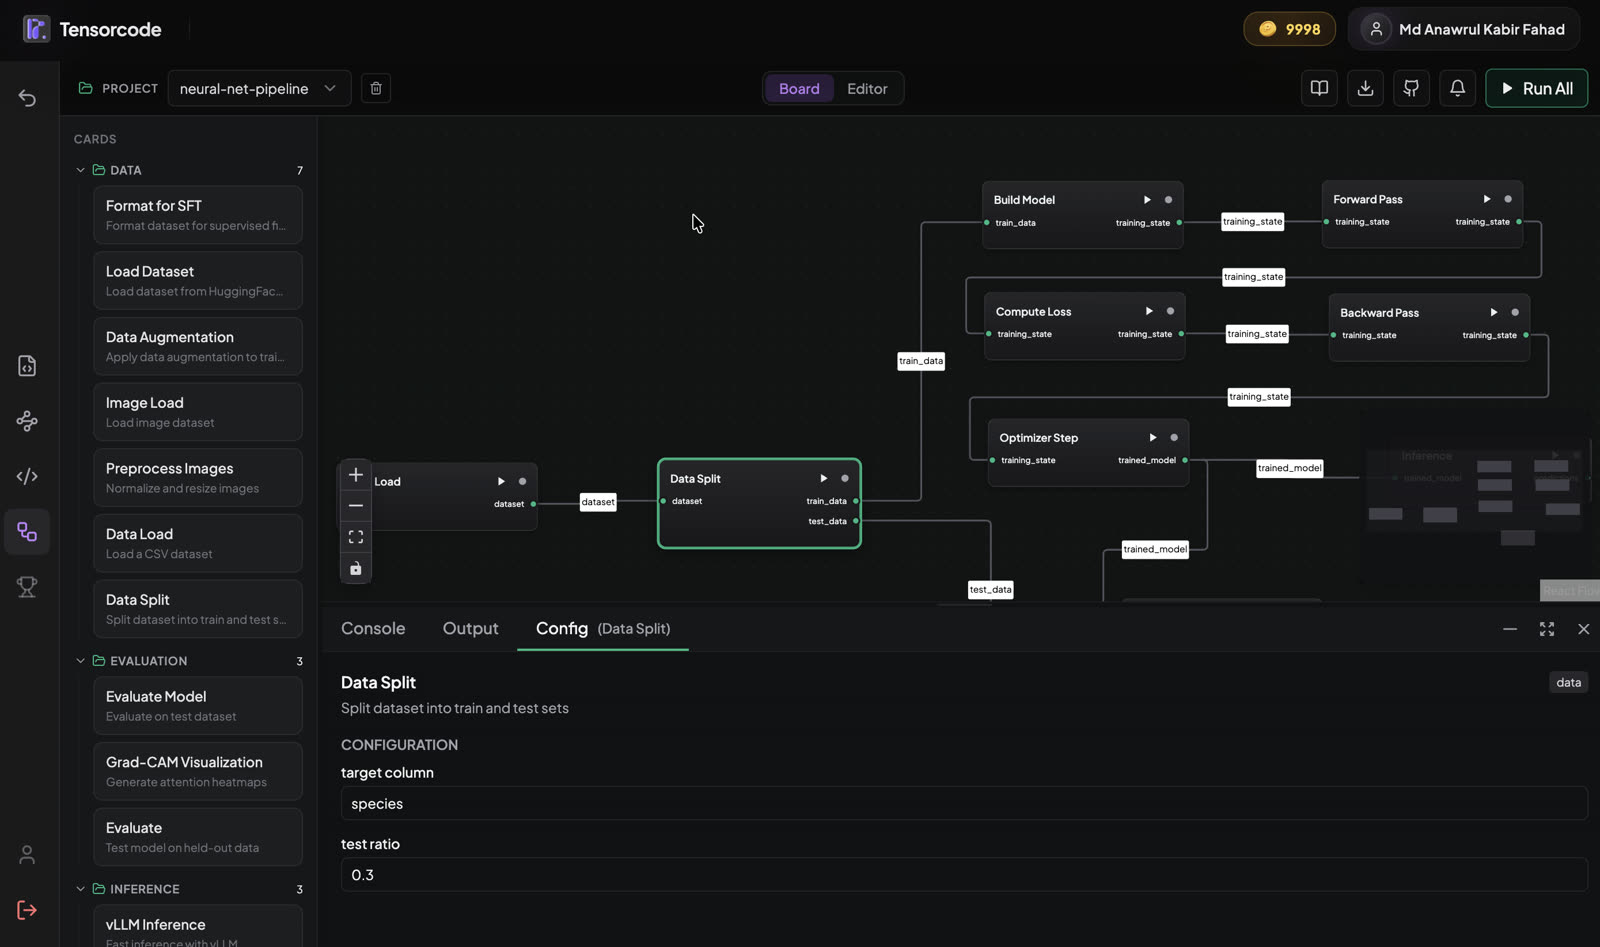The height and width of the screenshot is (947, 1600).
Task: Open notifications with the bell icon
Action: coord(1457,88)
